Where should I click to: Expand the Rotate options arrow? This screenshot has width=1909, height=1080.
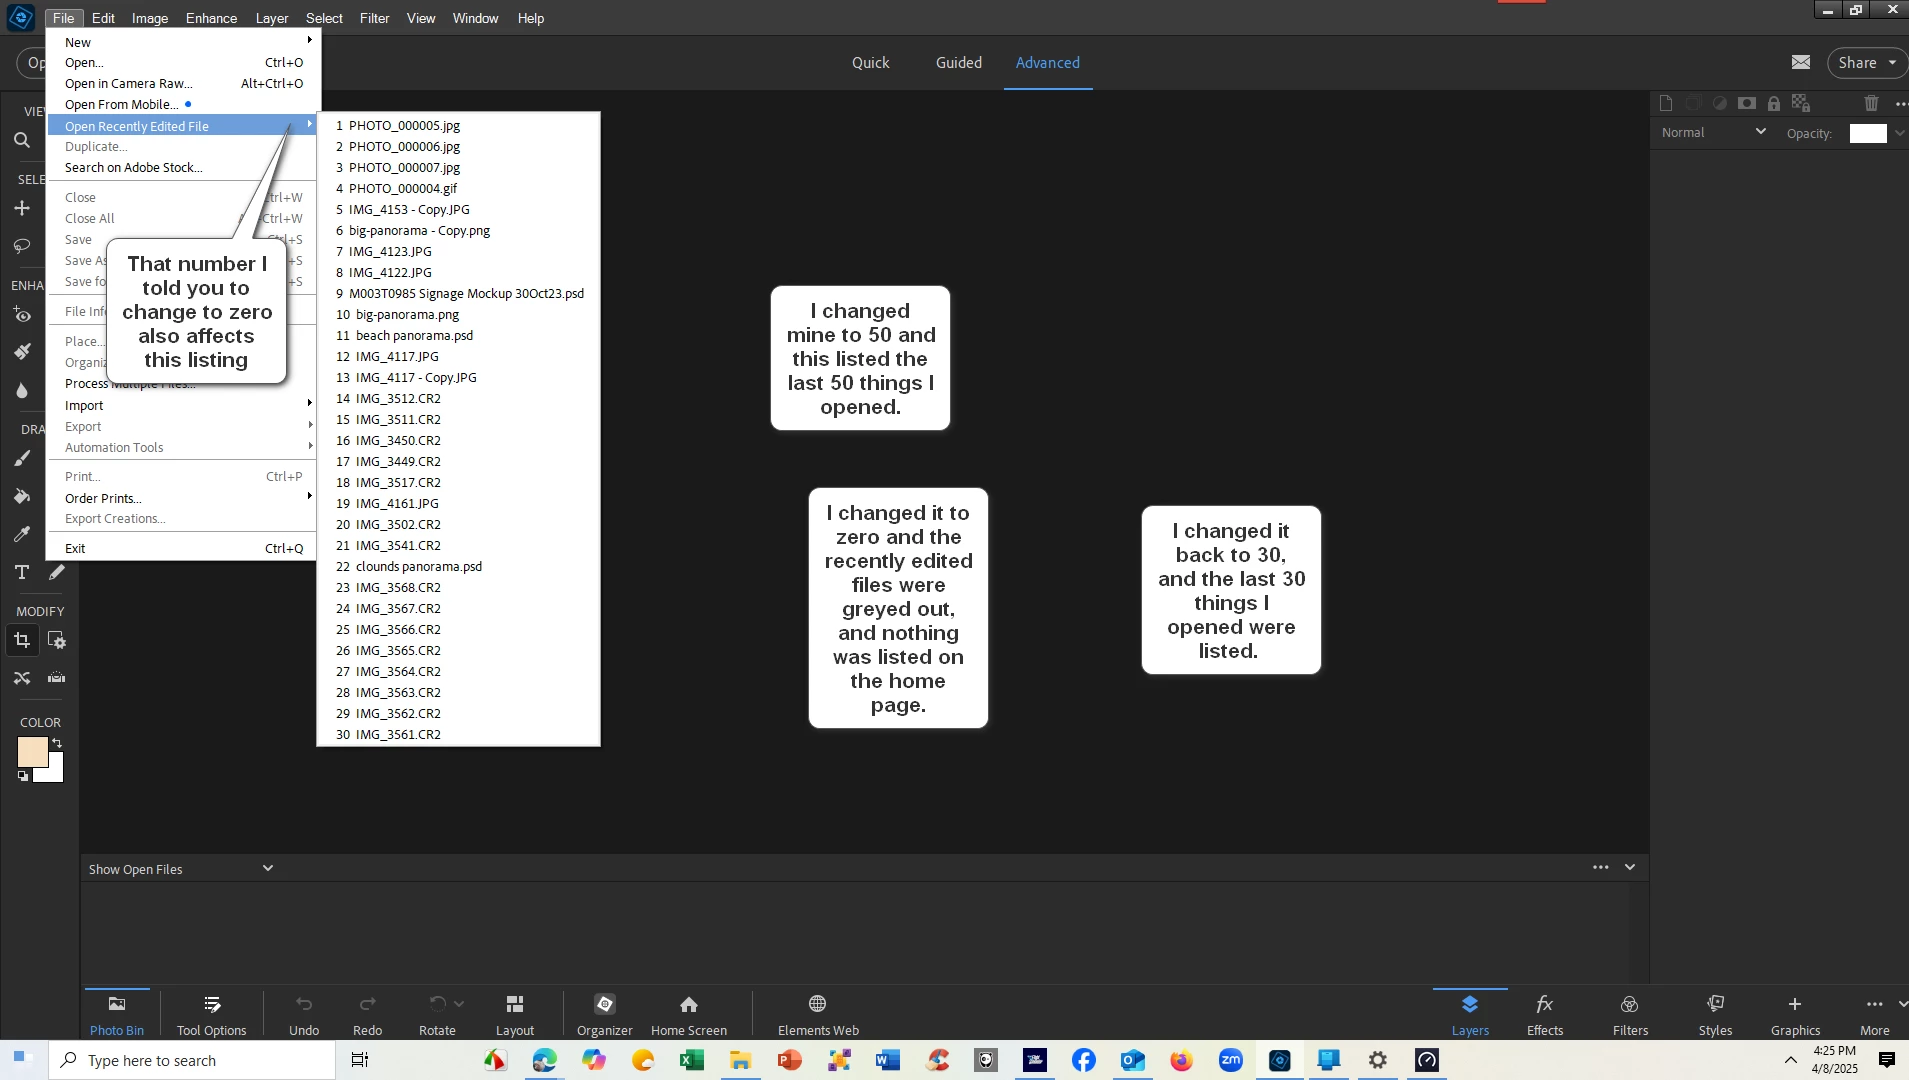[459, 1003]
